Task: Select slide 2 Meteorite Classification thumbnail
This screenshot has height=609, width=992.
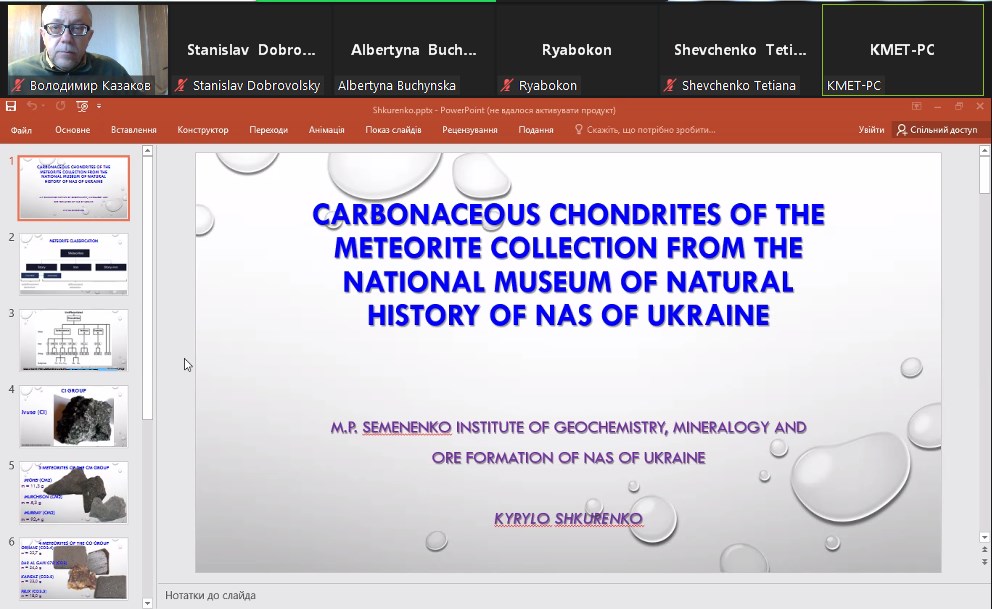Action: pyautogui.click(x=74, y=264)
